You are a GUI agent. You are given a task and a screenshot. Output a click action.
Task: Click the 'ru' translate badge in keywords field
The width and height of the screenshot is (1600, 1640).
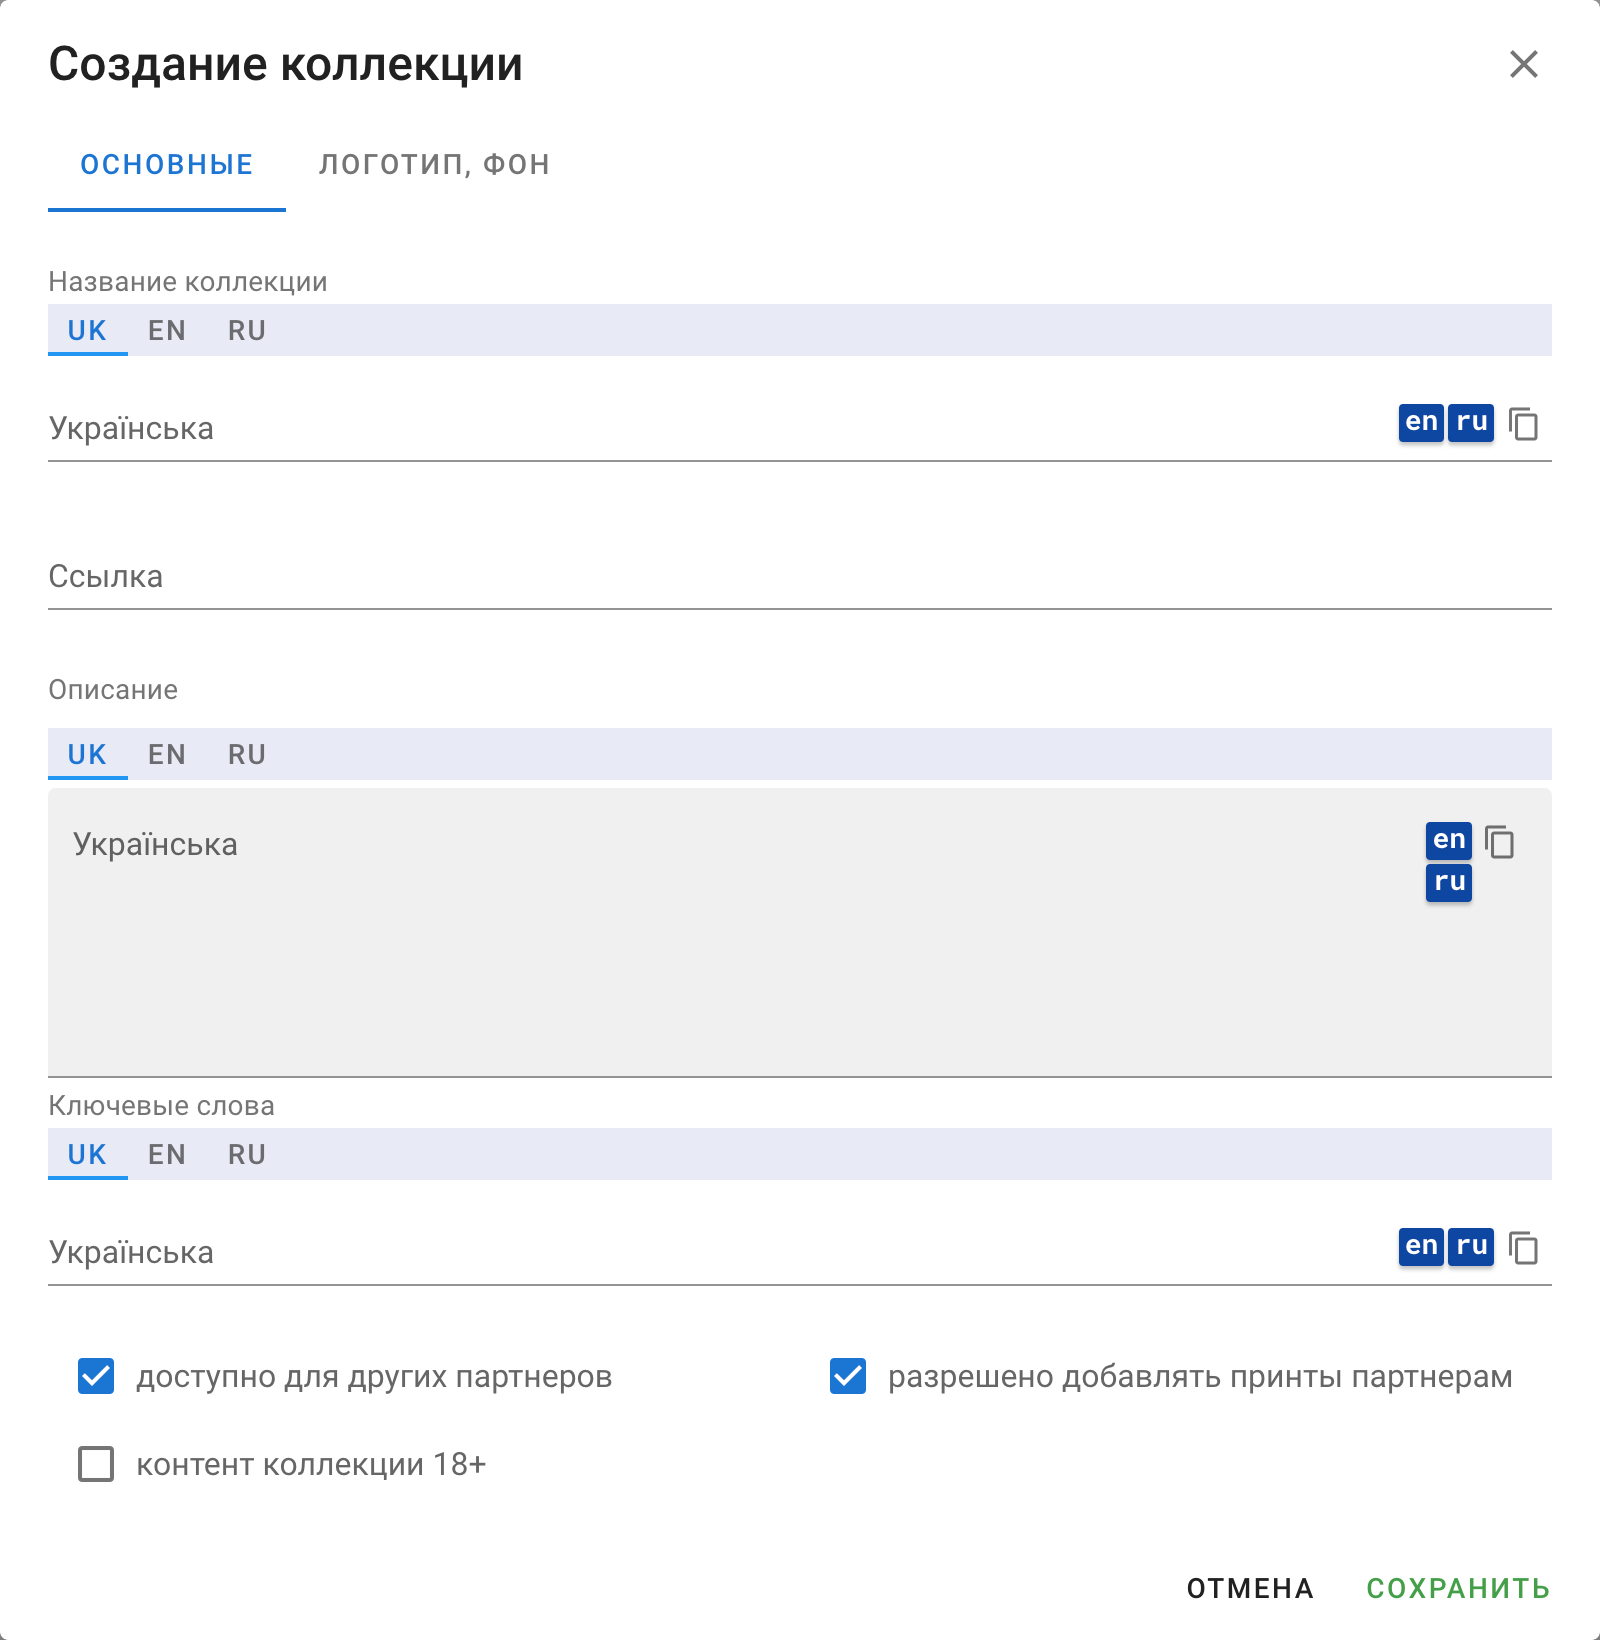1471,1246
